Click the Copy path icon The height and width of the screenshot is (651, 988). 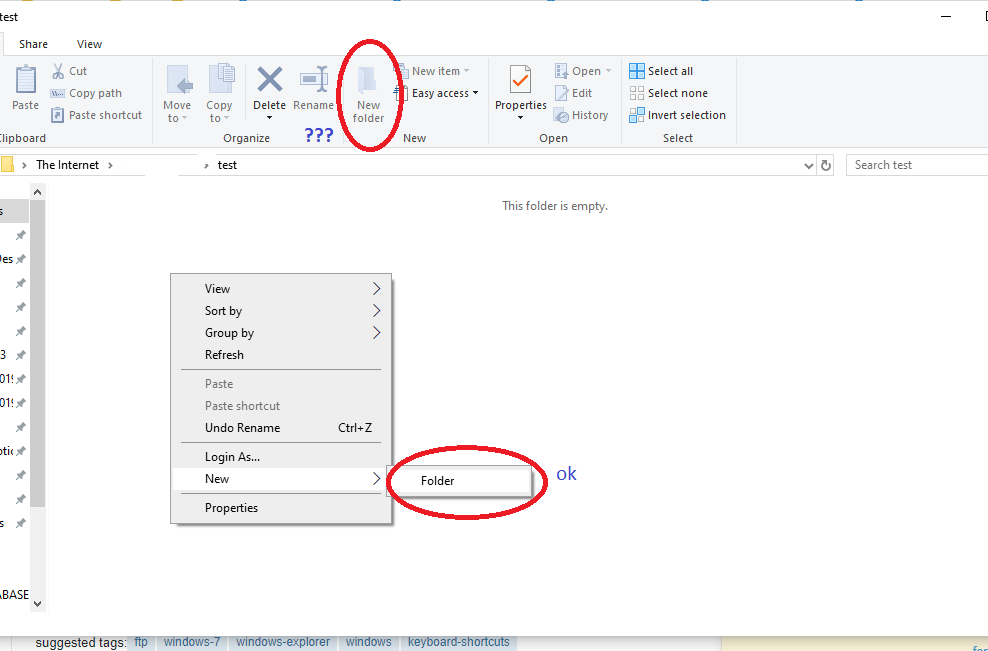coord(58,93)
